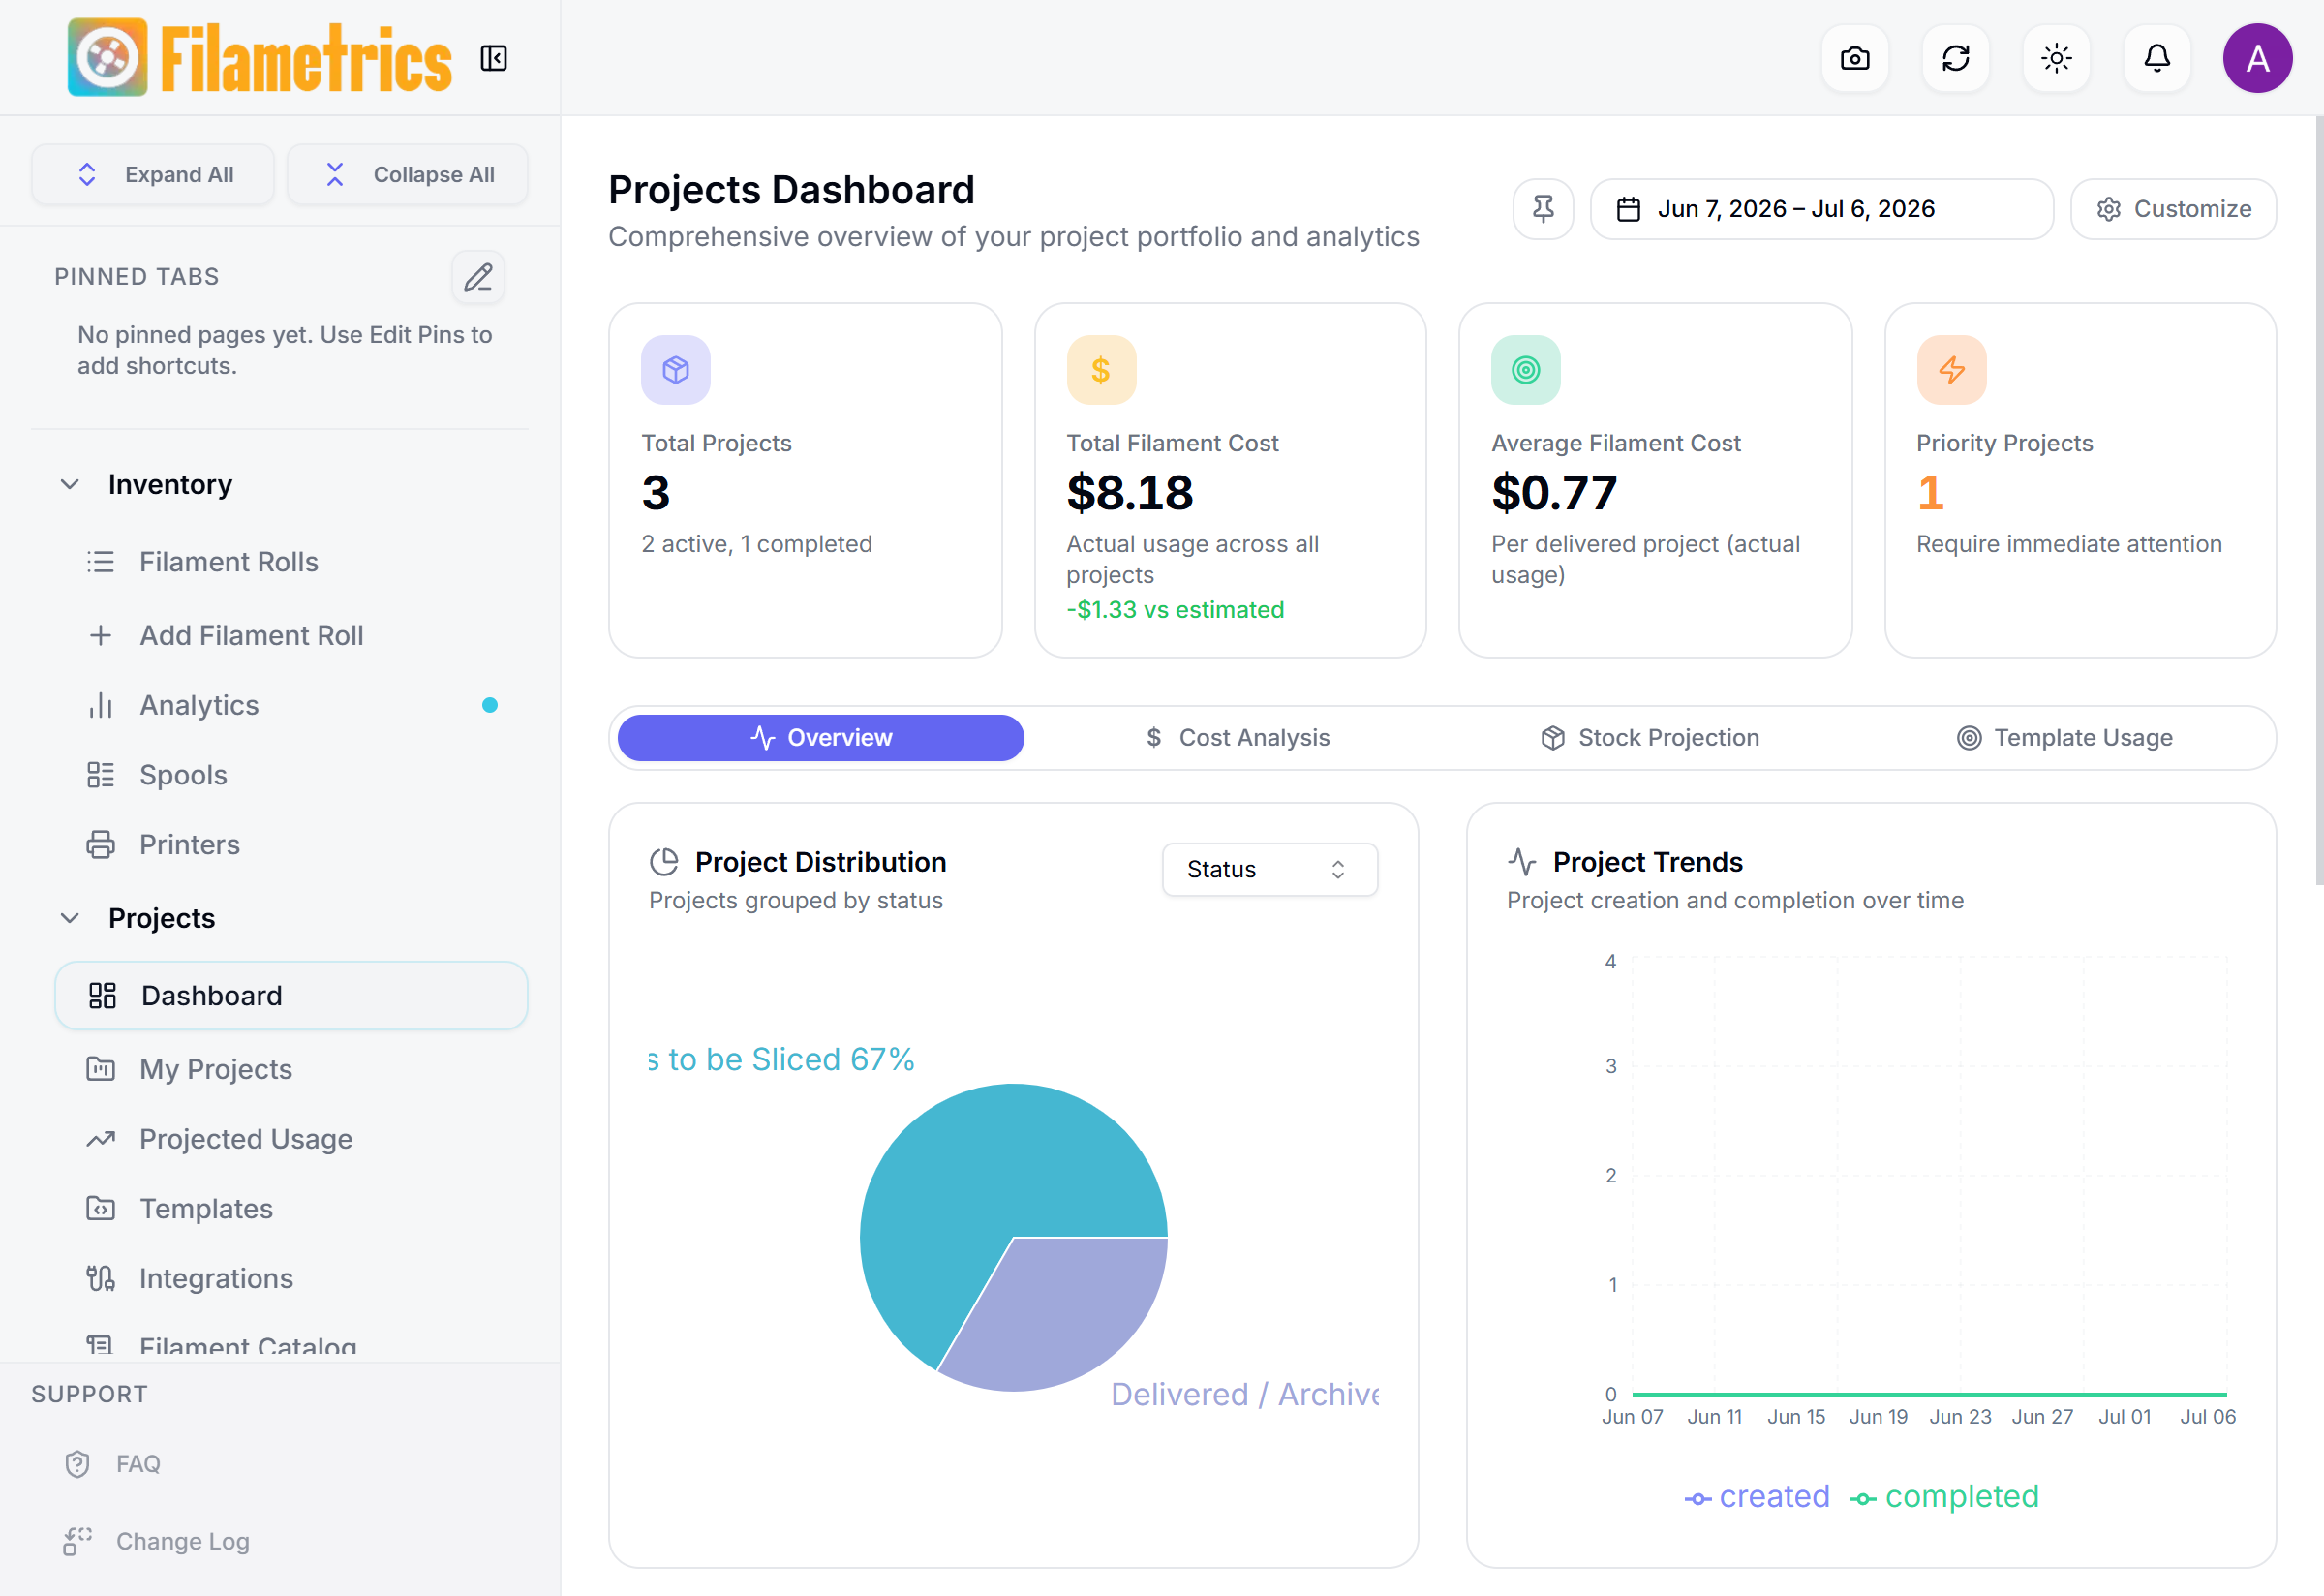Click Project Trends activity icon
Image resolution: width=2324 pixels, height=1596 pixels.
pyautogui.click(x=1522, y=862)
